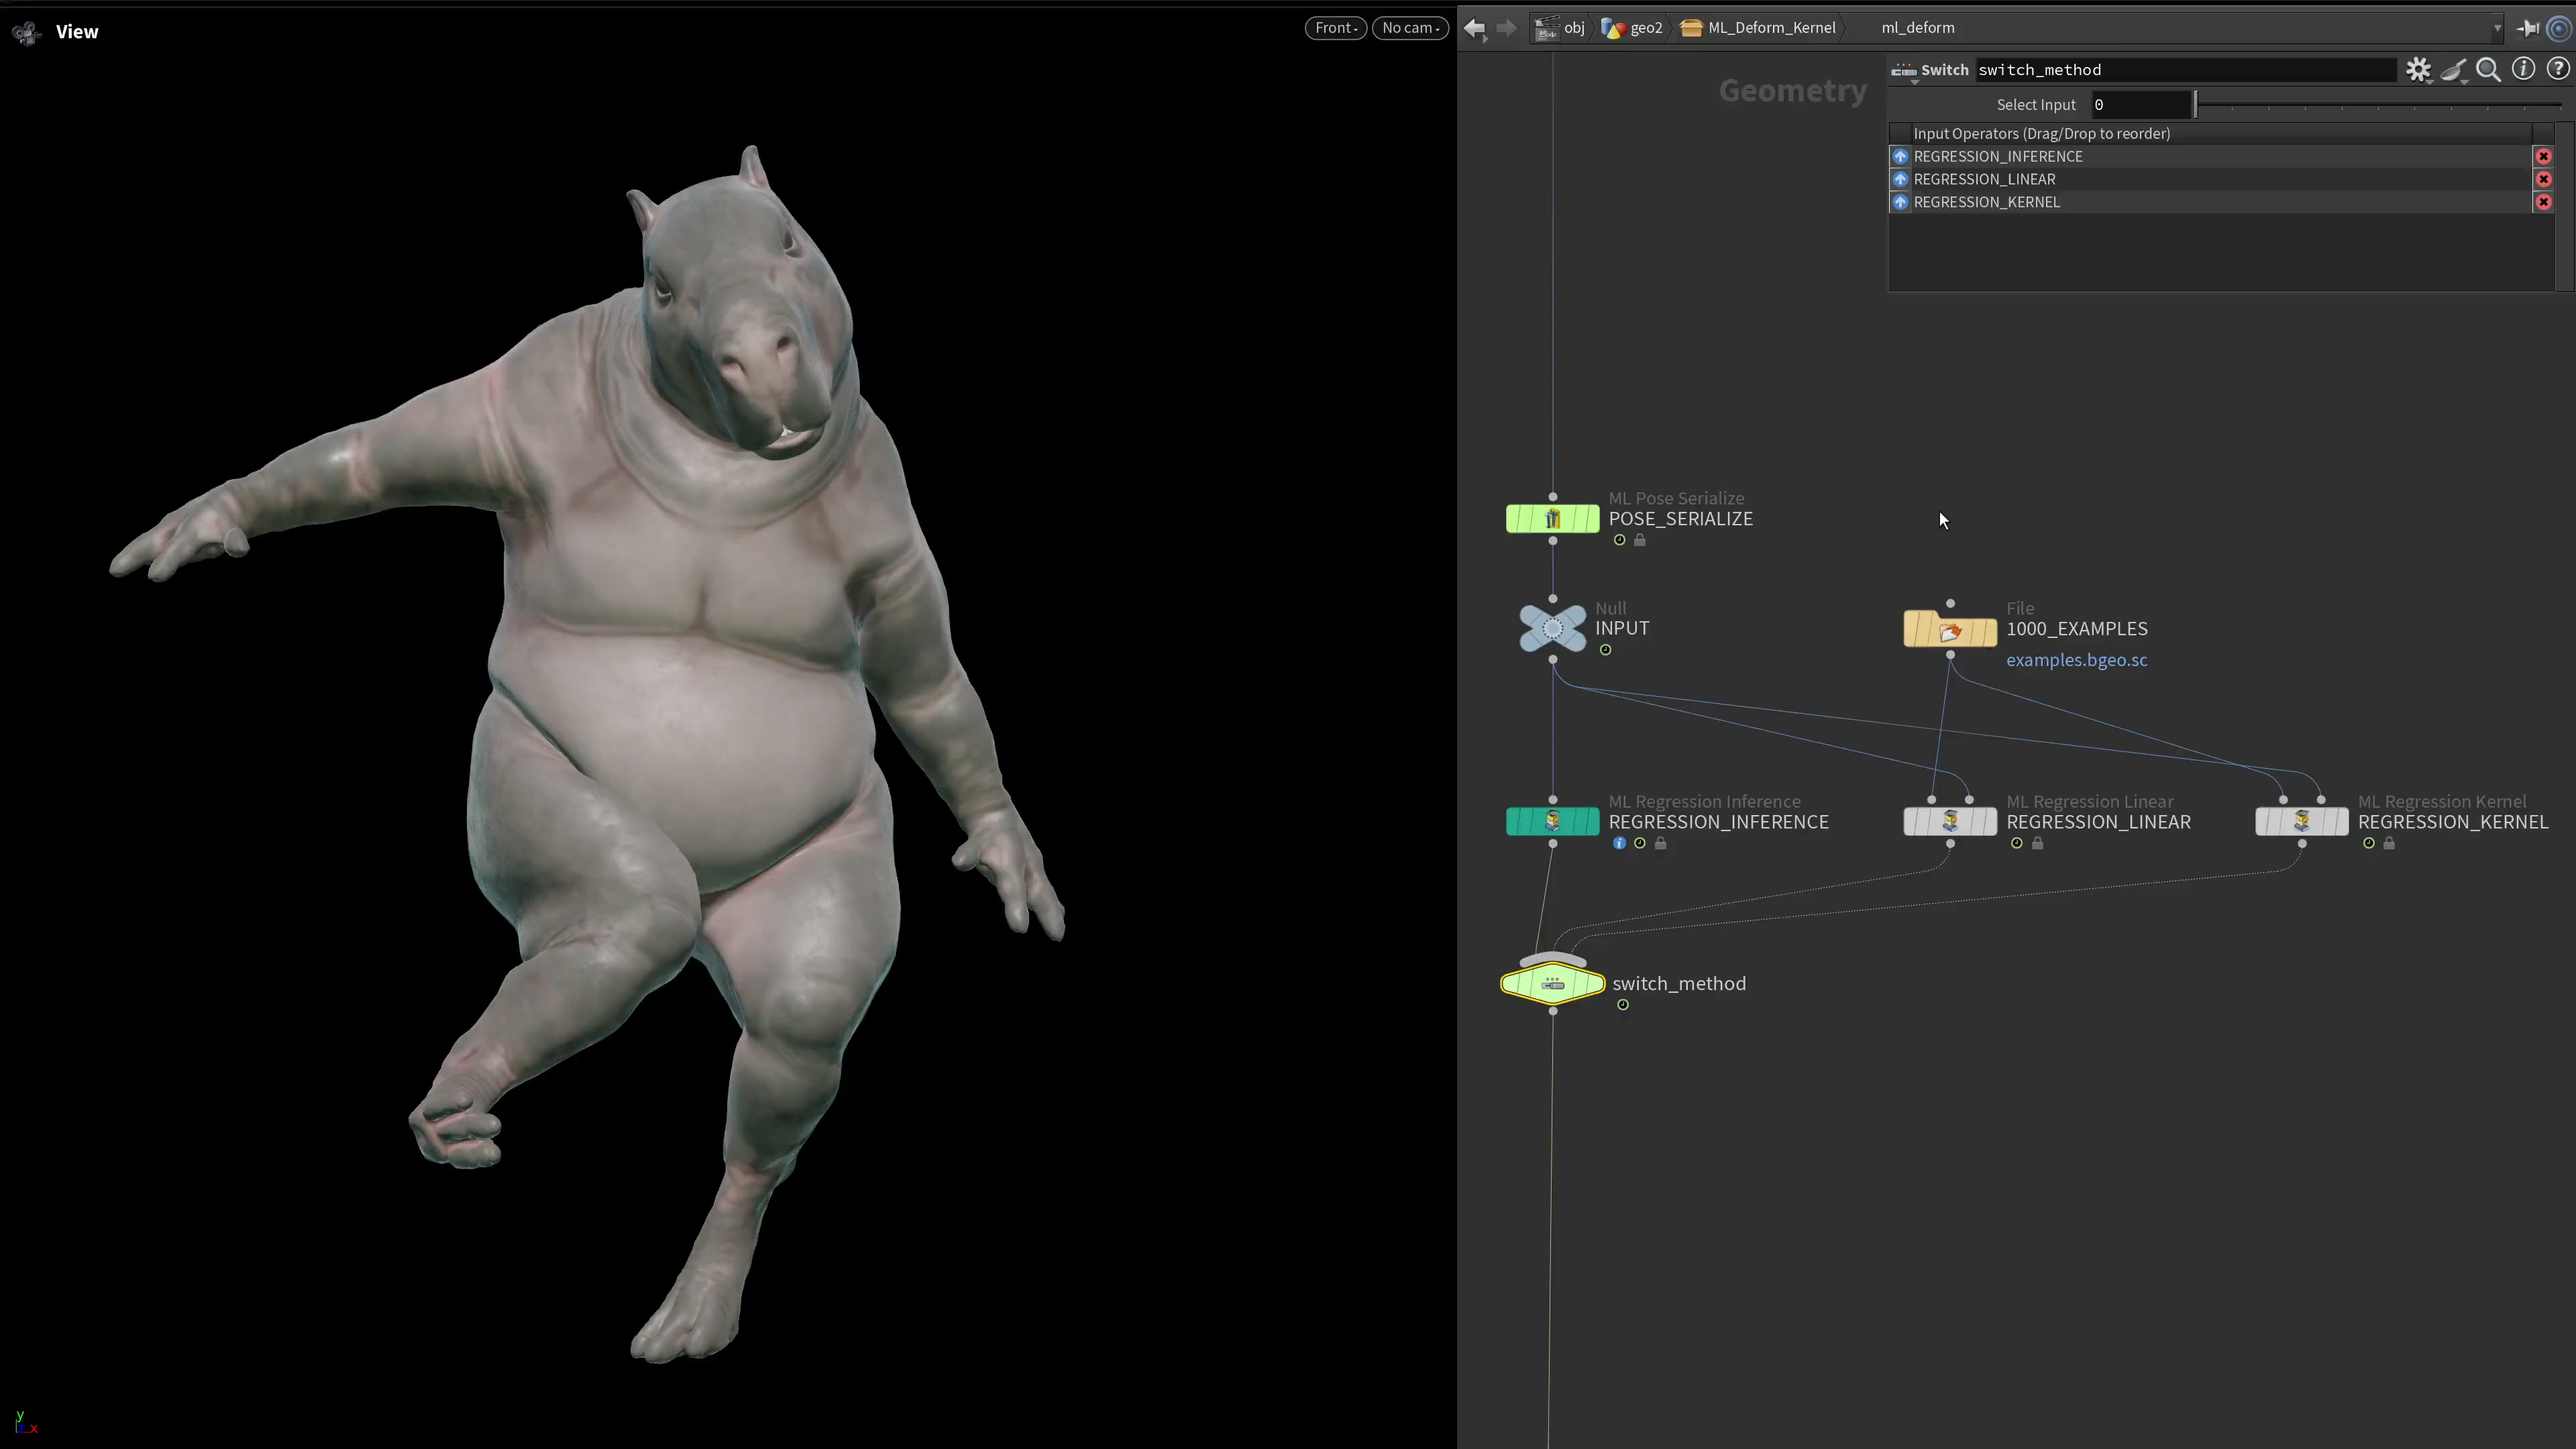Click the examples.bgeo.sc file link

[2076, 660]
